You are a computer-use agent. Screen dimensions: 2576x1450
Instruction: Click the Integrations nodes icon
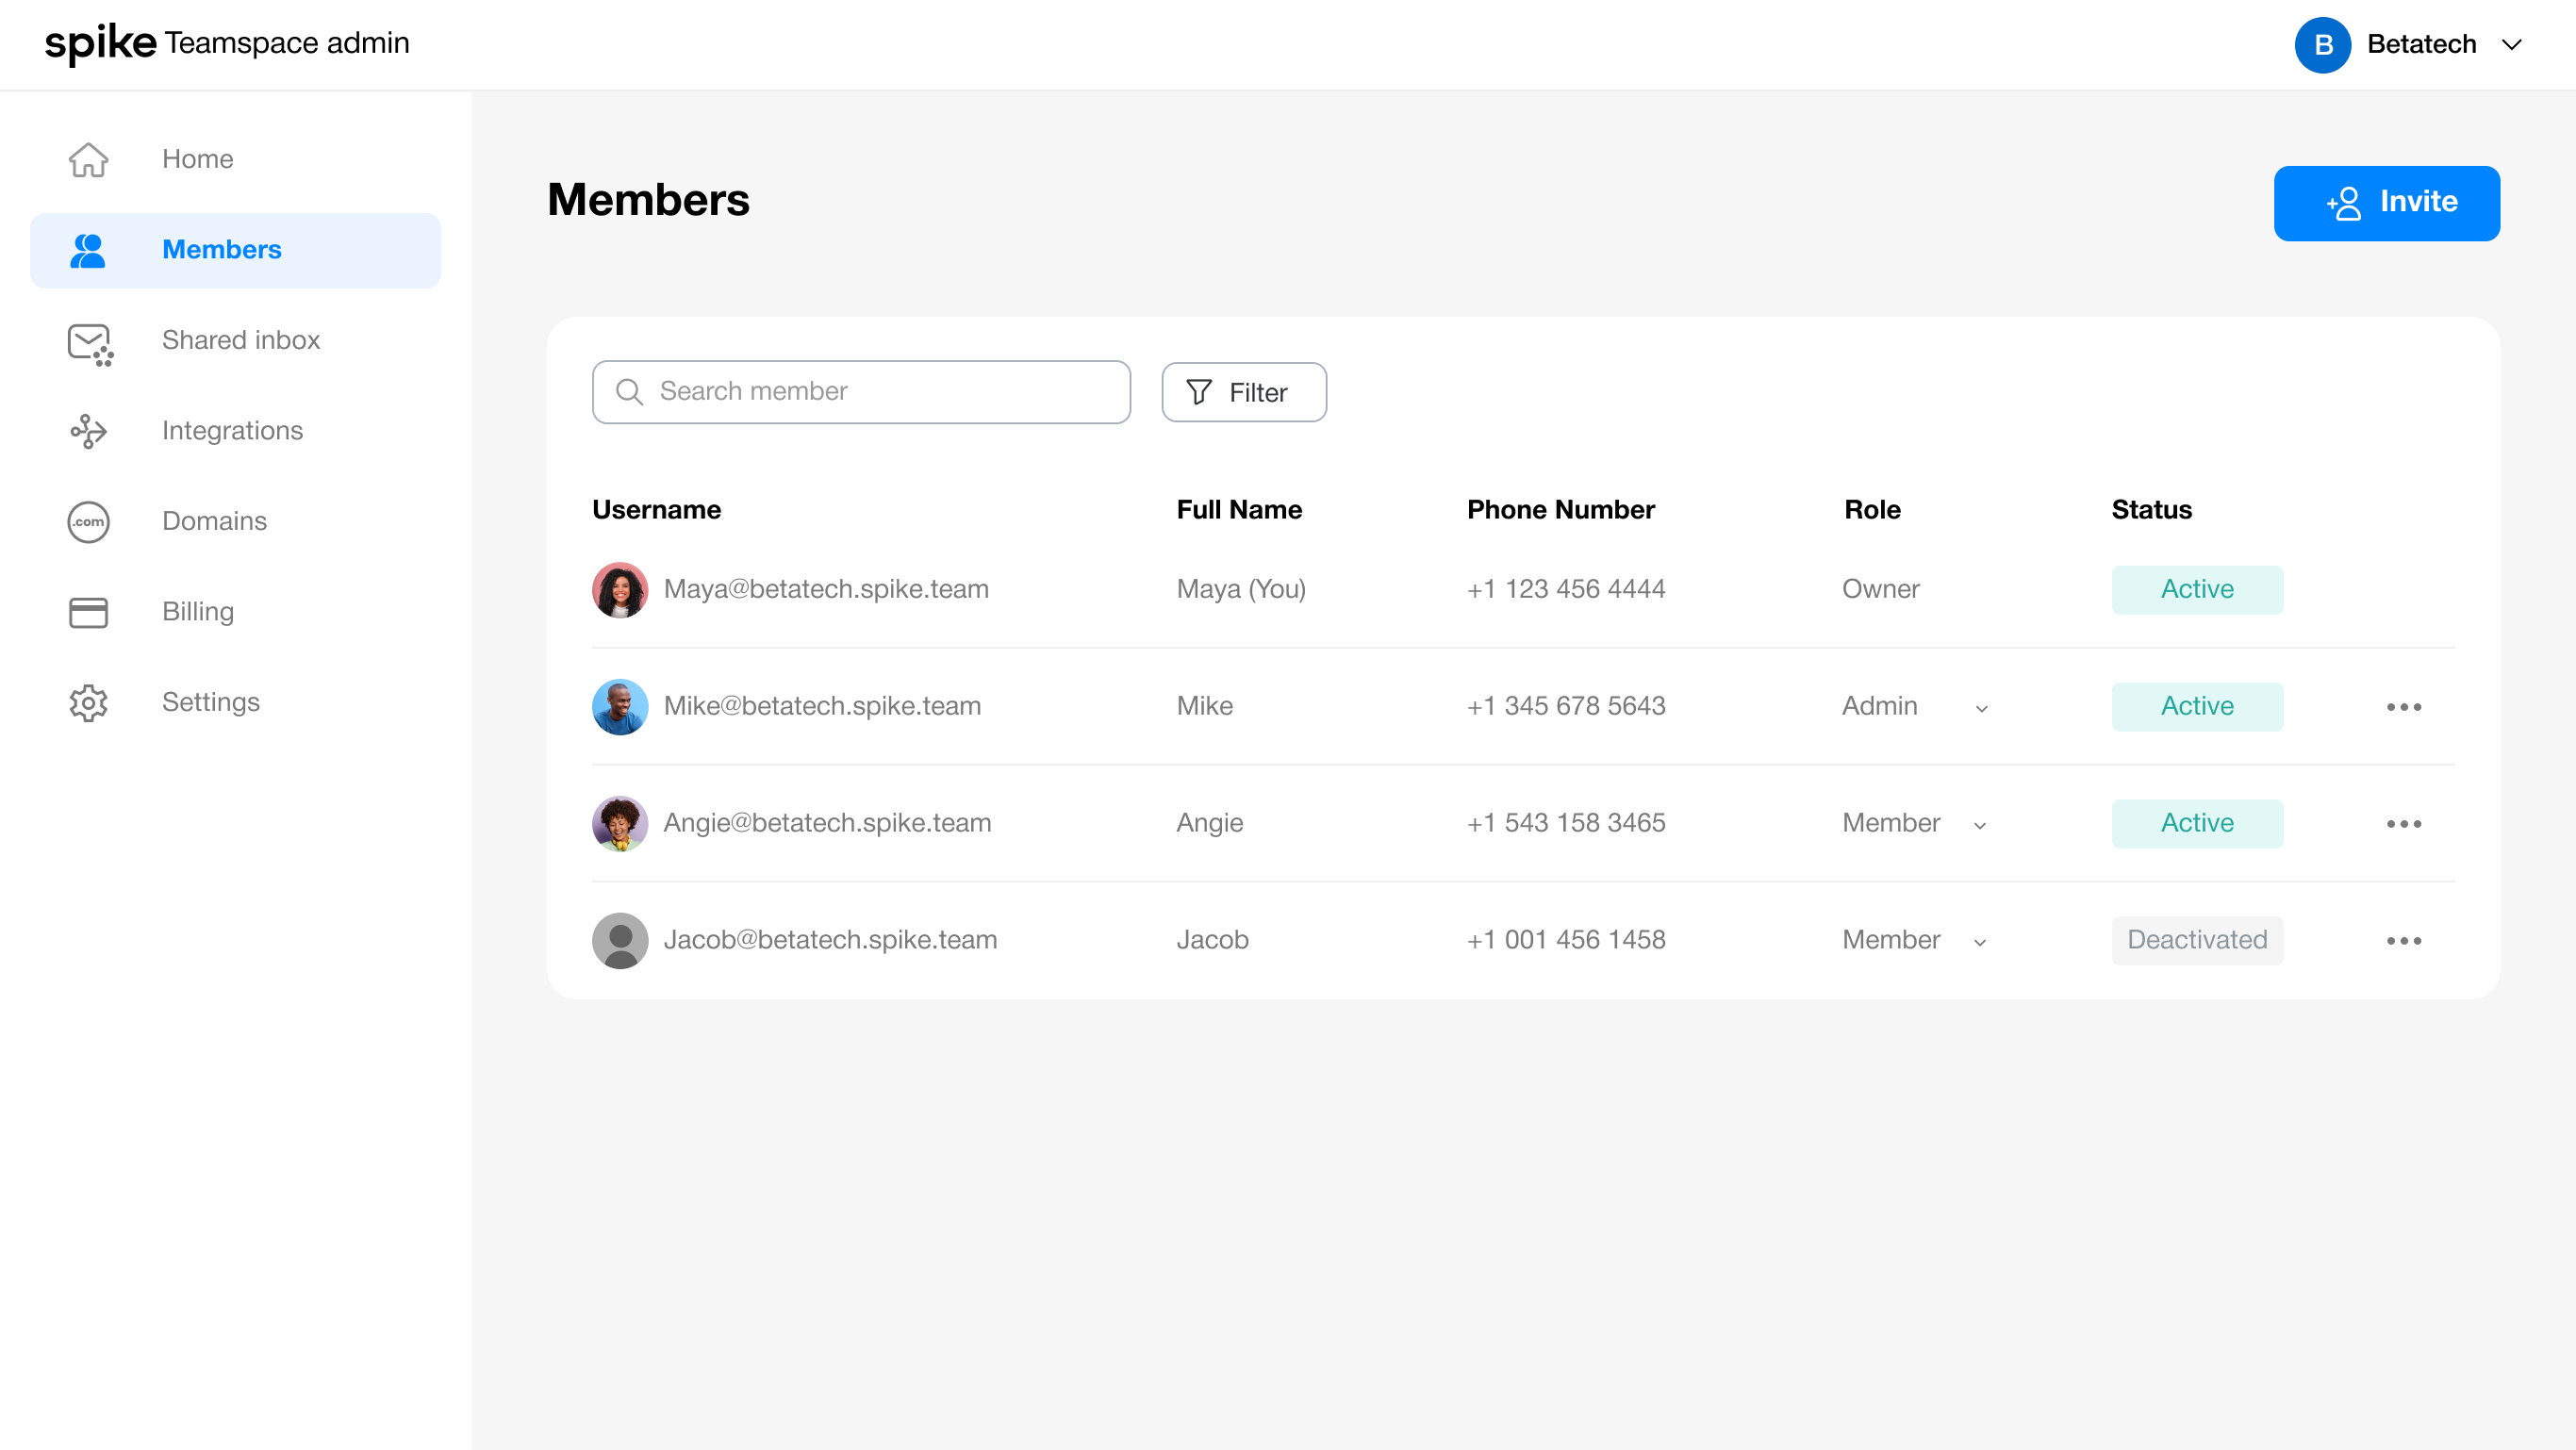(x=88, y=431)
